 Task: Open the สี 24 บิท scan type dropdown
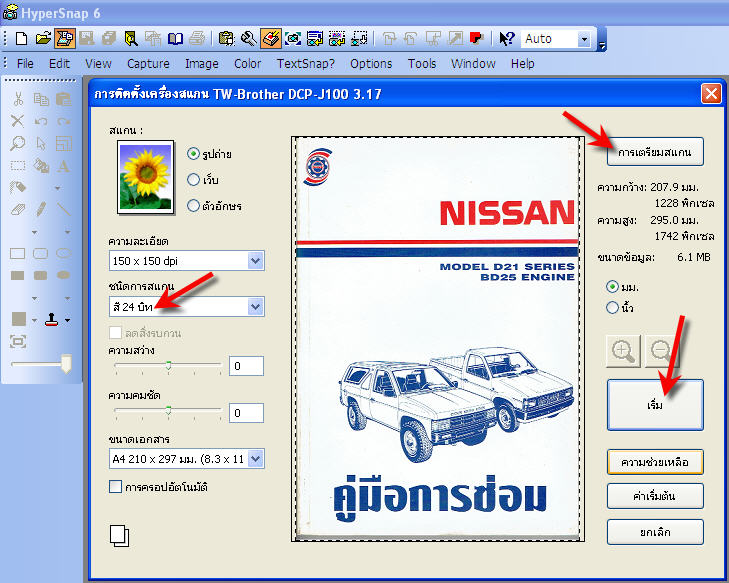[x=255, y=307]
